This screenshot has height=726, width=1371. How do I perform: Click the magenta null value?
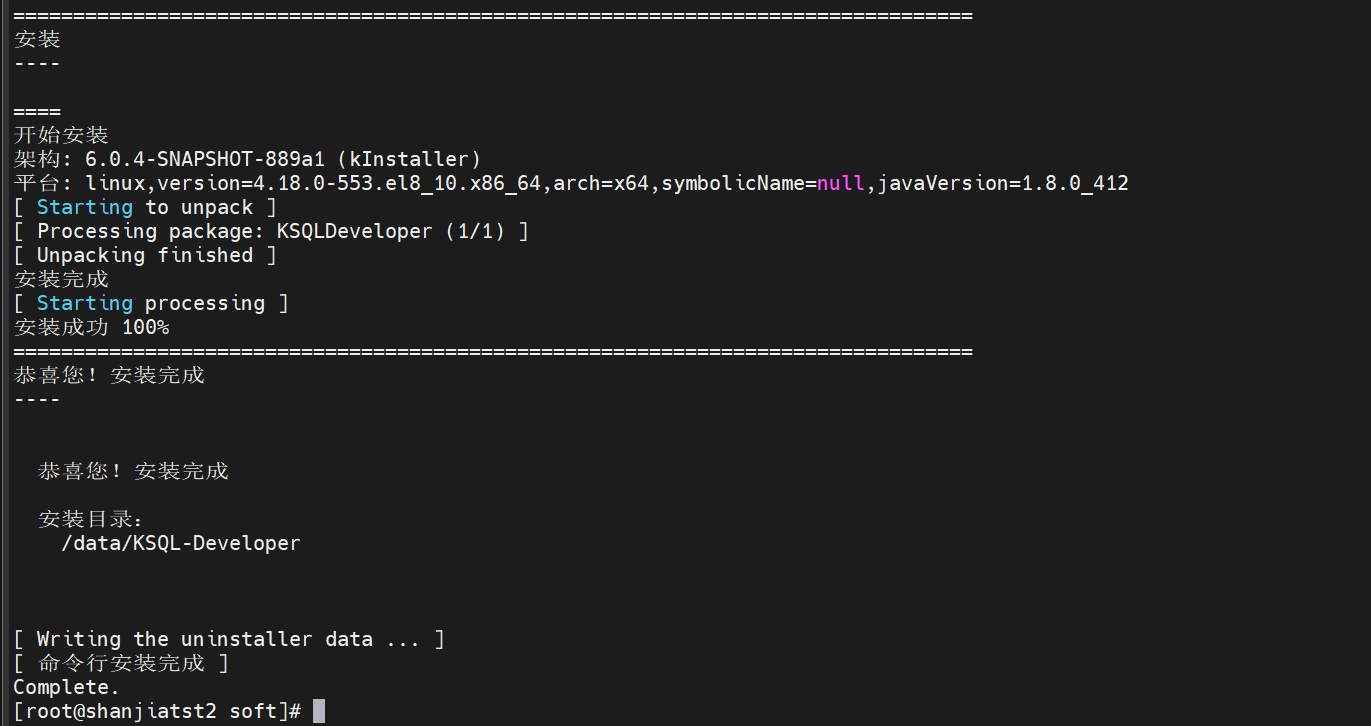coord(841,183)
